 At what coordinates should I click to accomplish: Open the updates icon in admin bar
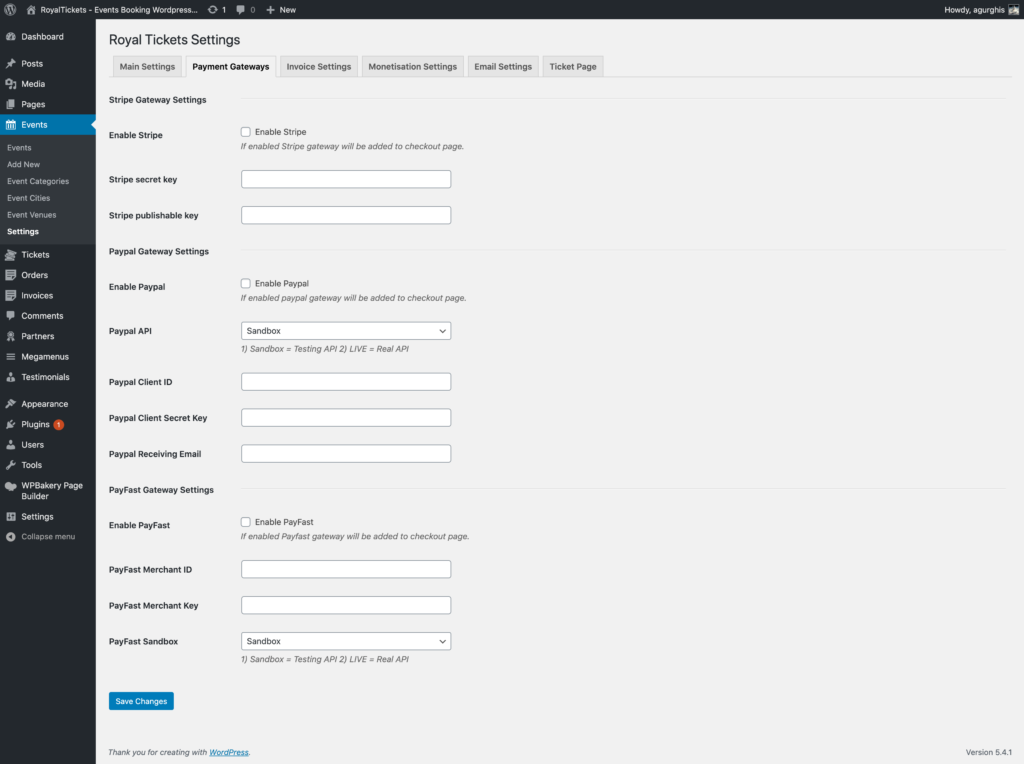point(212,10)
